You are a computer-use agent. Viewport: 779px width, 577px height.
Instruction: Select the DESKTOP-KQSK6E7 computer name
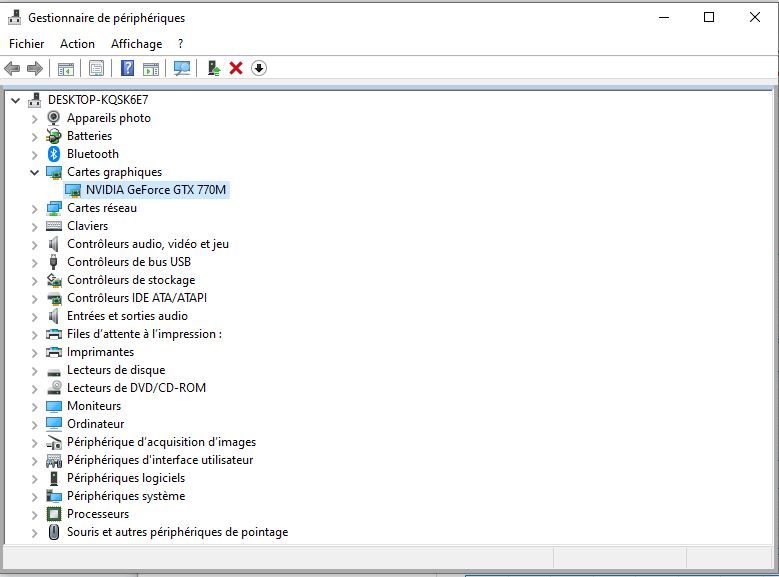[x=98, y=100]
